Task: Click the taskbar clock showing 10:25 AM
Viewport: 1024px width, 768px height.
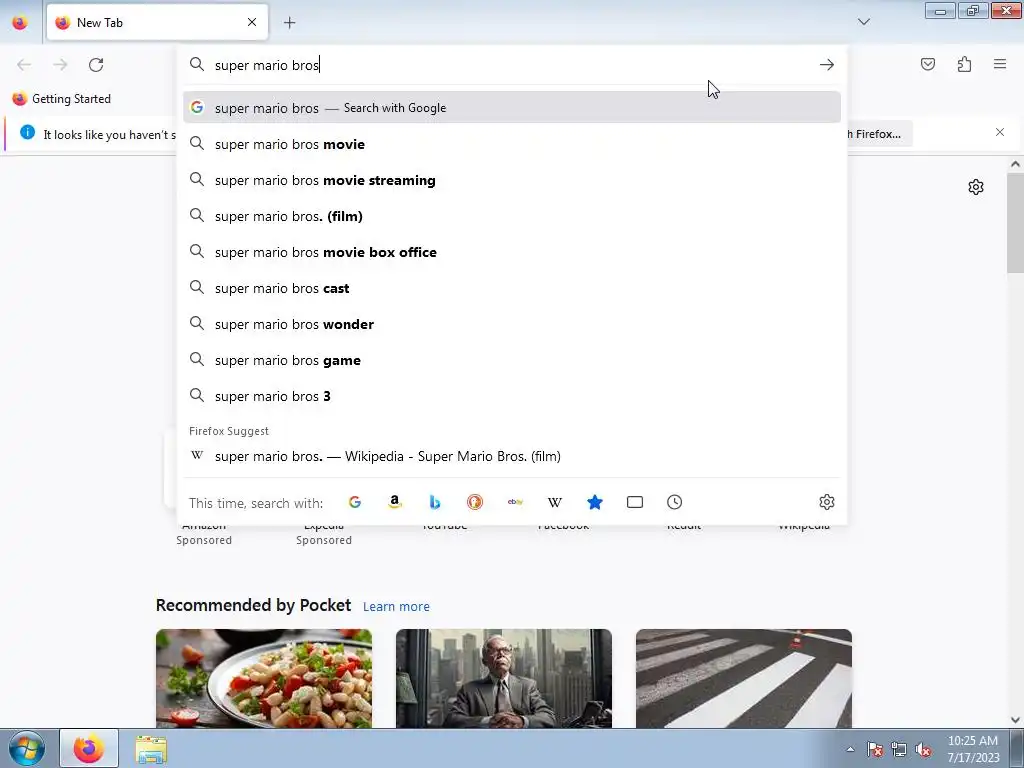Action: coord(973,749)
